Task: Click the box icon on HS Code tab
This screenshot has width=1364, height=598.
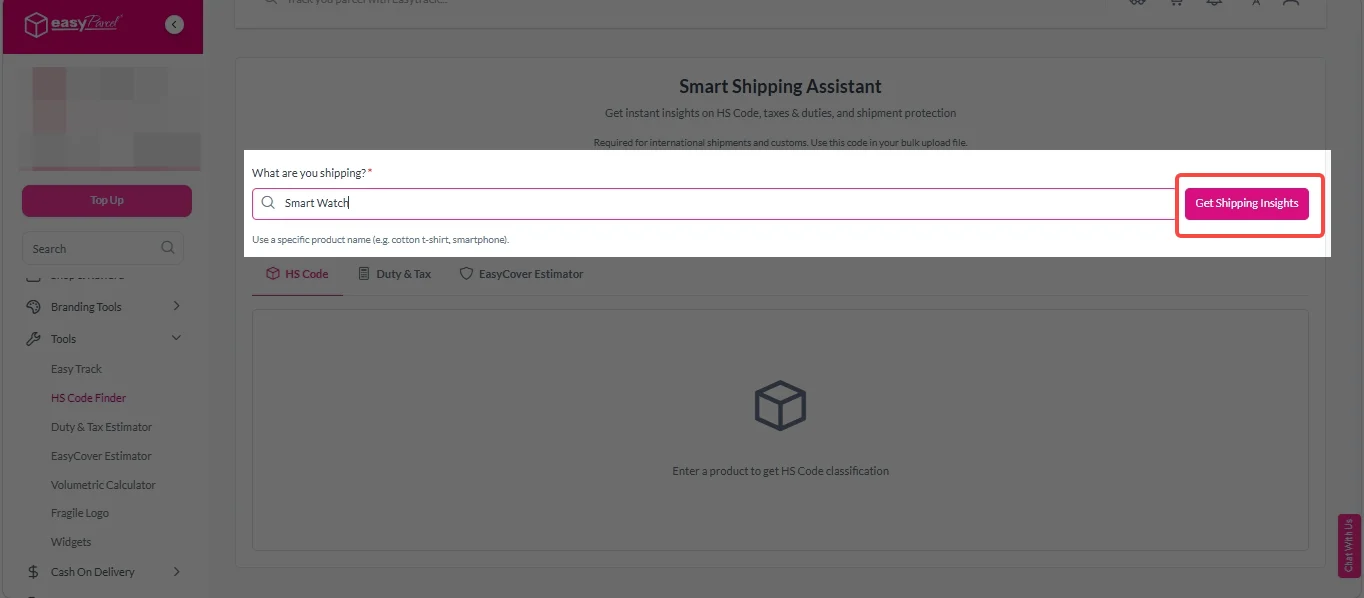Action: [x=271, y=272]
